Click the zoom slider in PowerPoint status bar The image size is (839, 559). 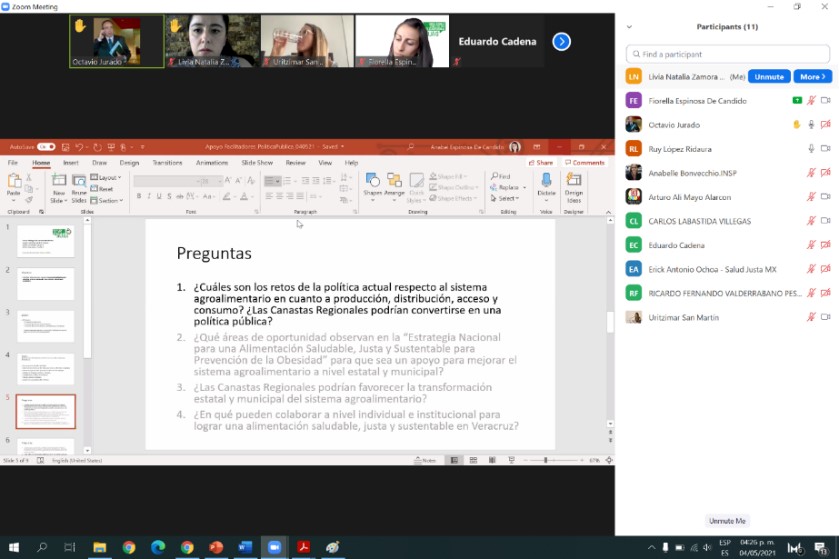click(545, 460)
